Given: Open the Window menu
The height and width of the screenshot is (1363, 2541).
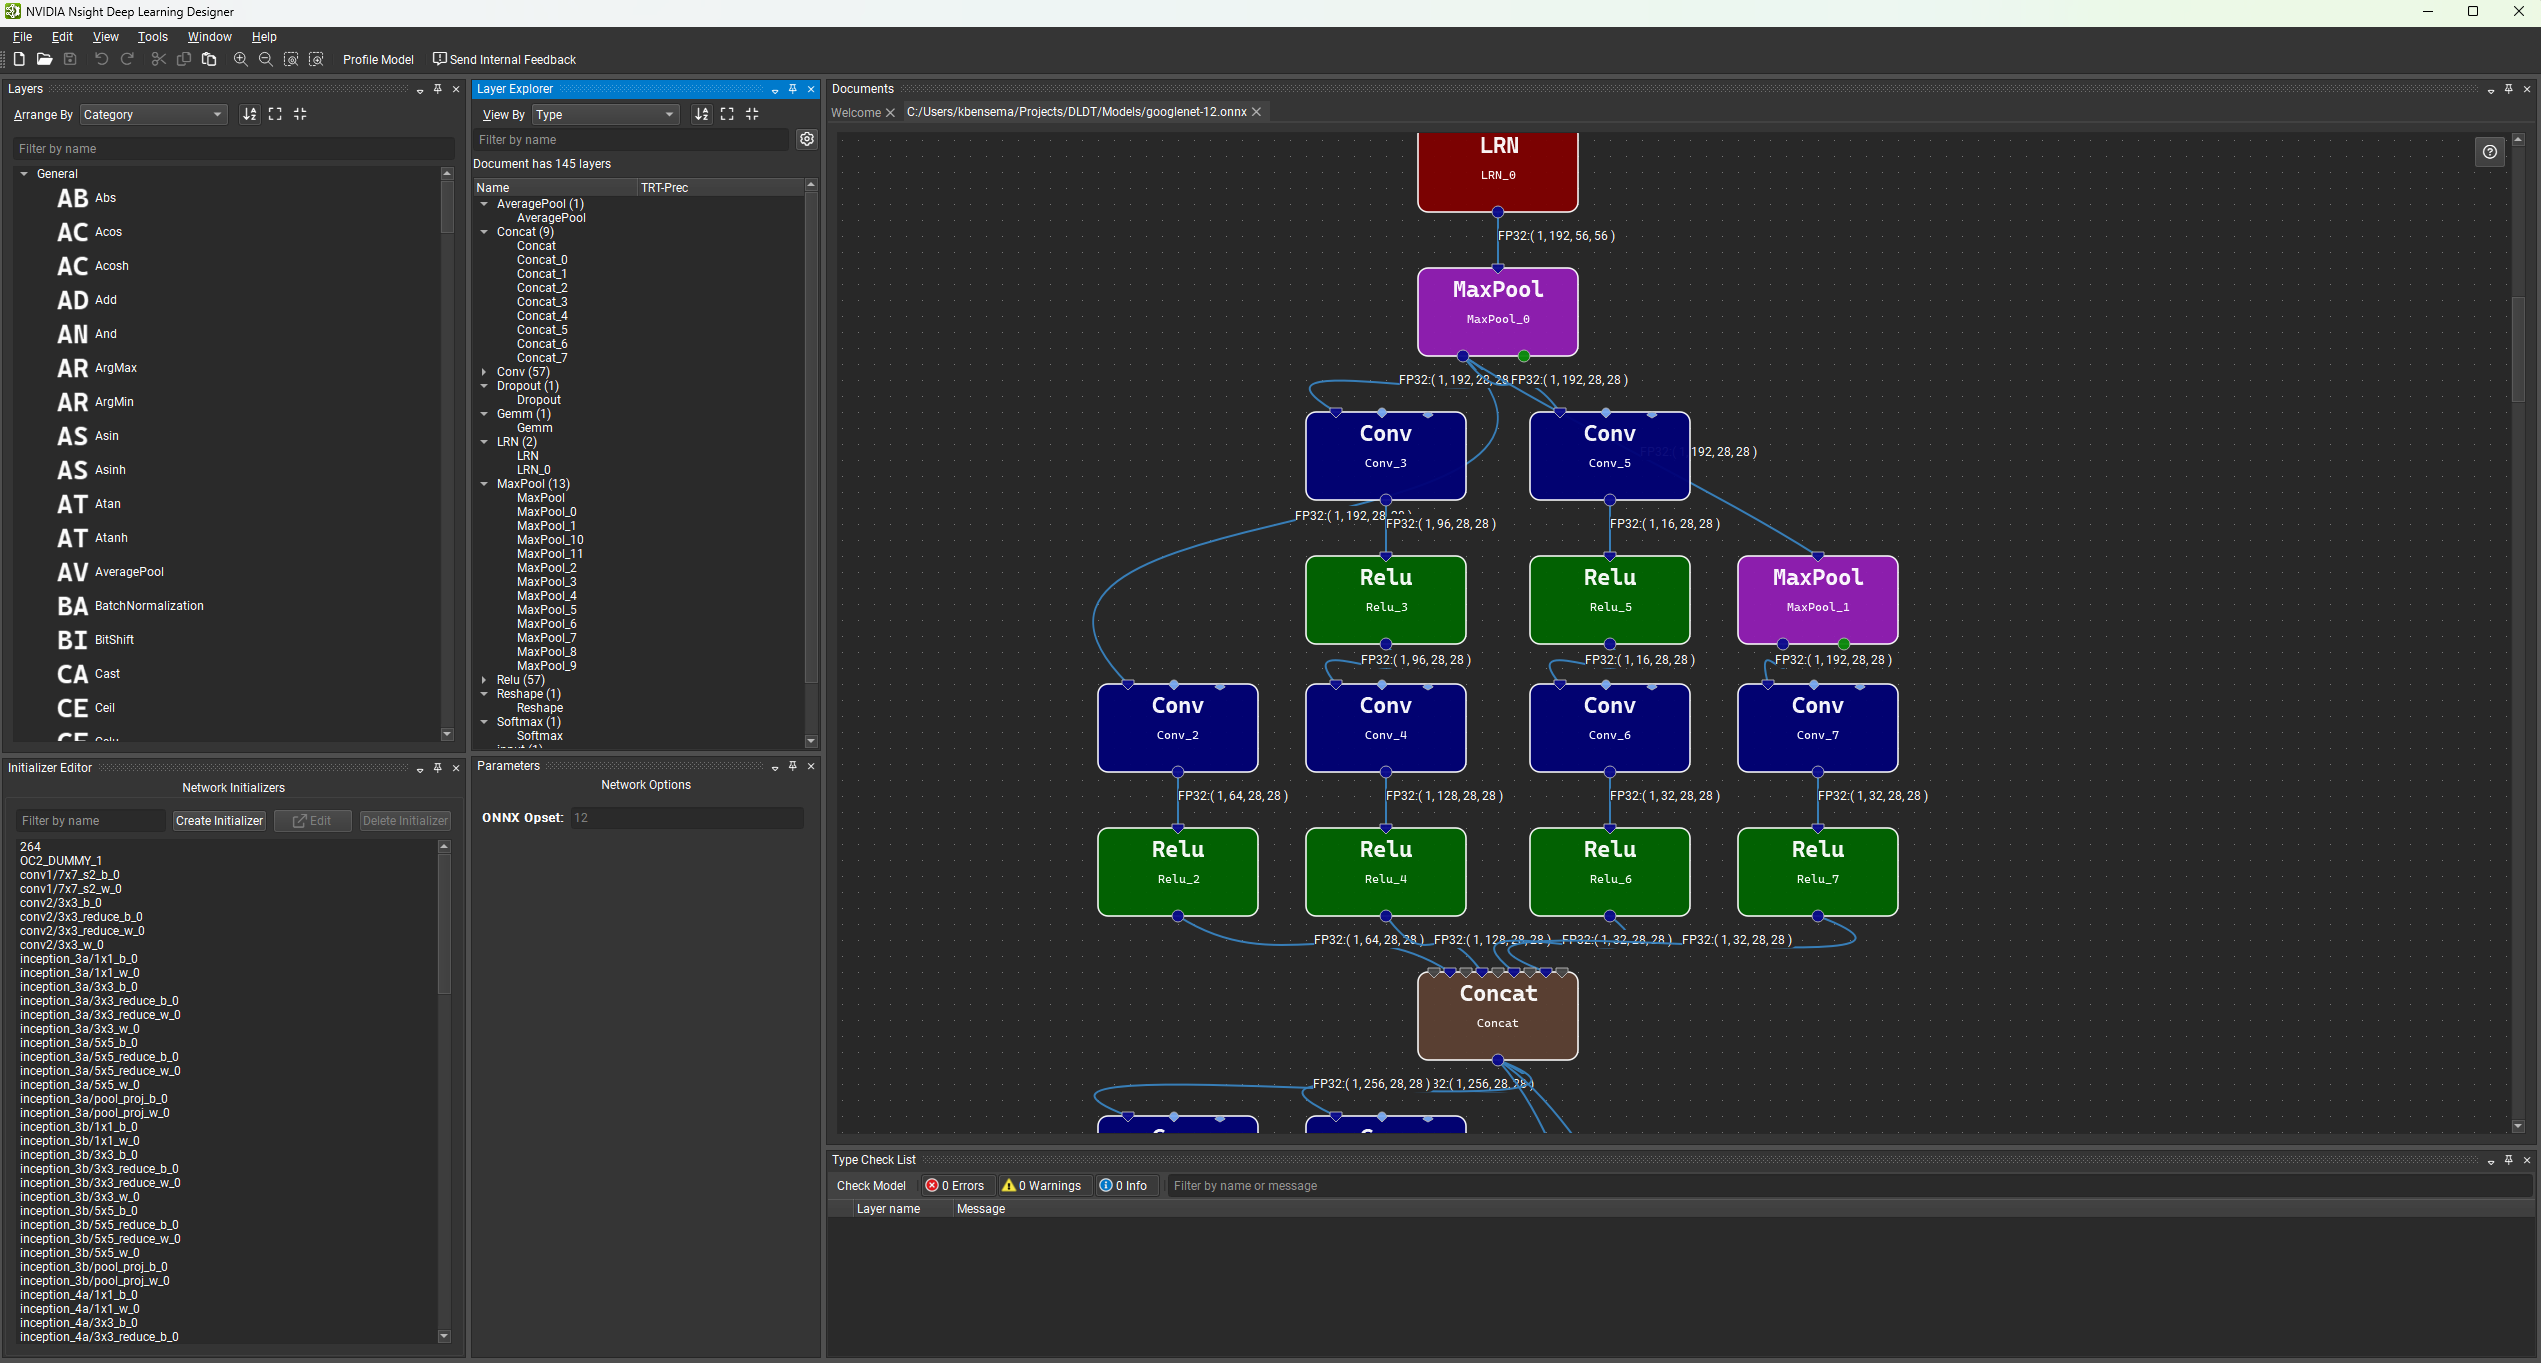Looking at the screenshot, I should 209,37.
